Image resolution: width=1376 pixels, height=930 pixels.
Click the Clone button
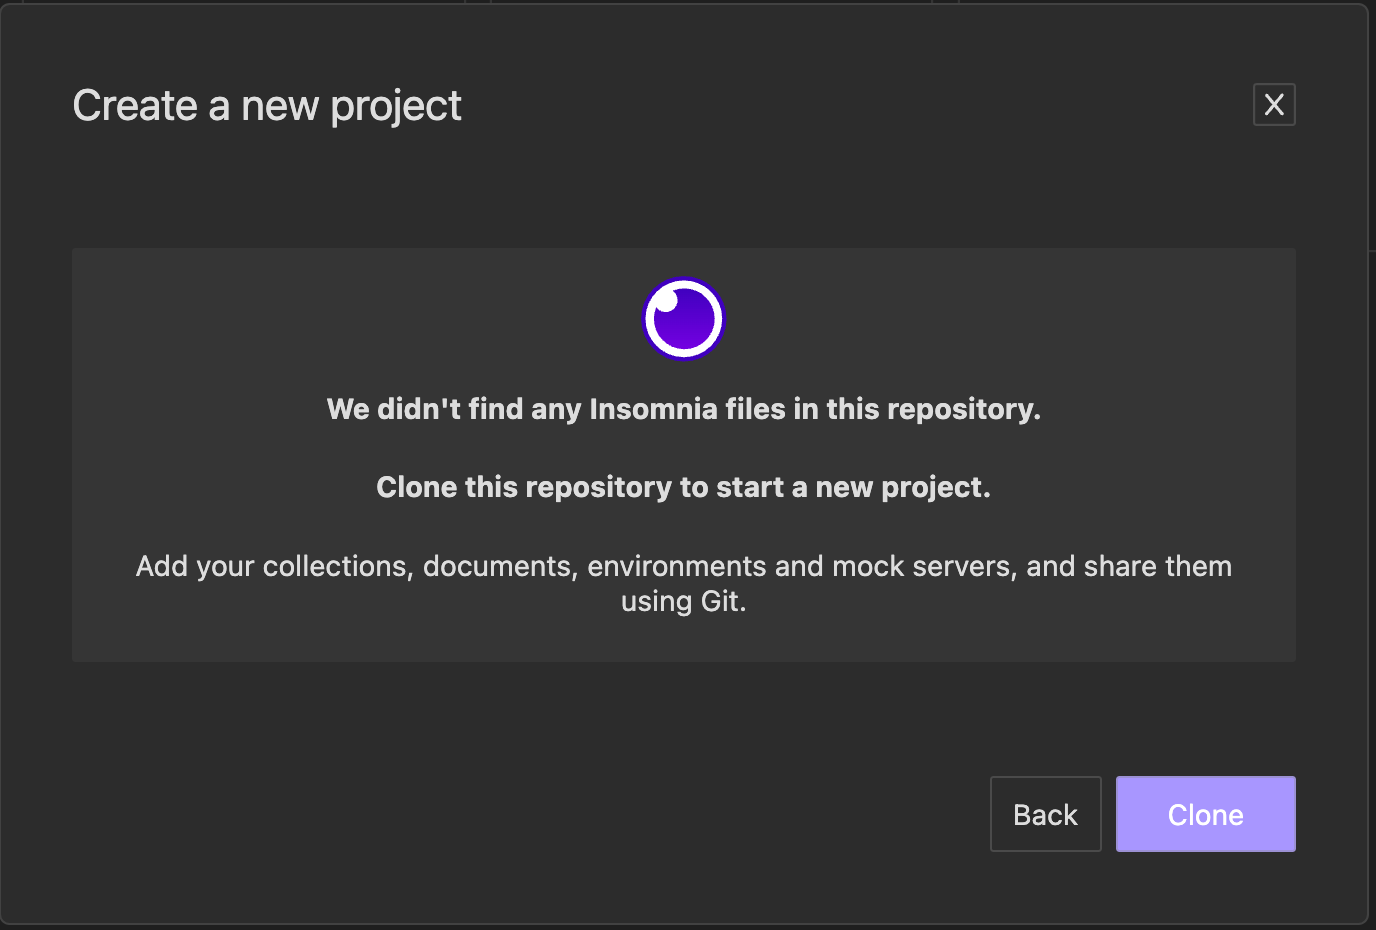click(1205, 814)
